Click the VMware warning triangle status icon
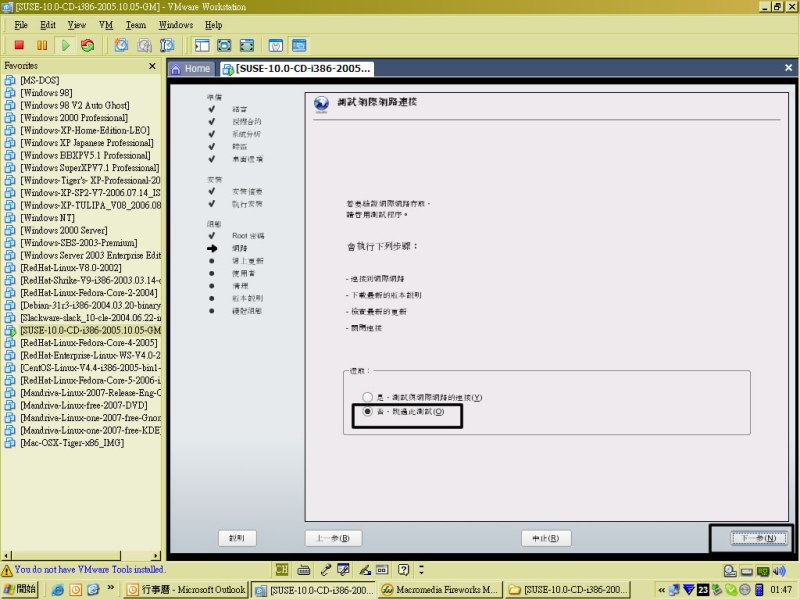This screenshot has height=600, width=800. pyautogui.click(x=7, y=570)
